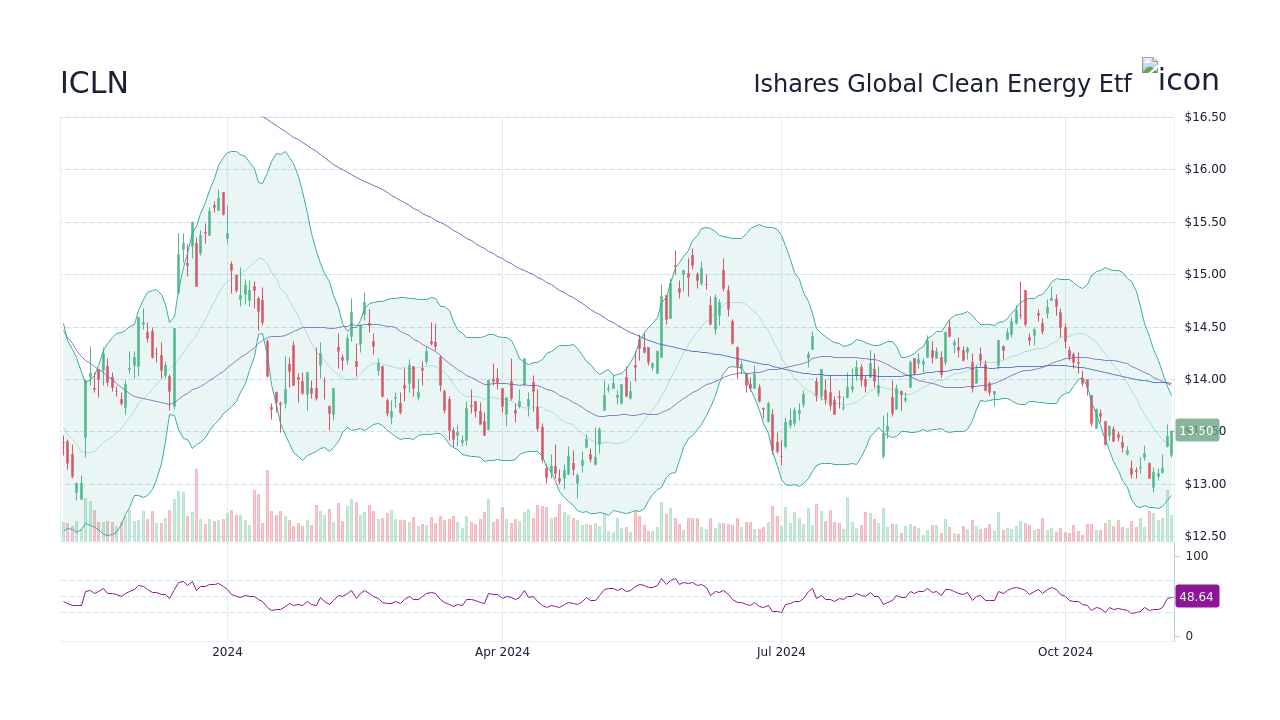The image size is (1280, 720).
Task: Click the $14.50 price axis label
Action: tap(1205, 327)
